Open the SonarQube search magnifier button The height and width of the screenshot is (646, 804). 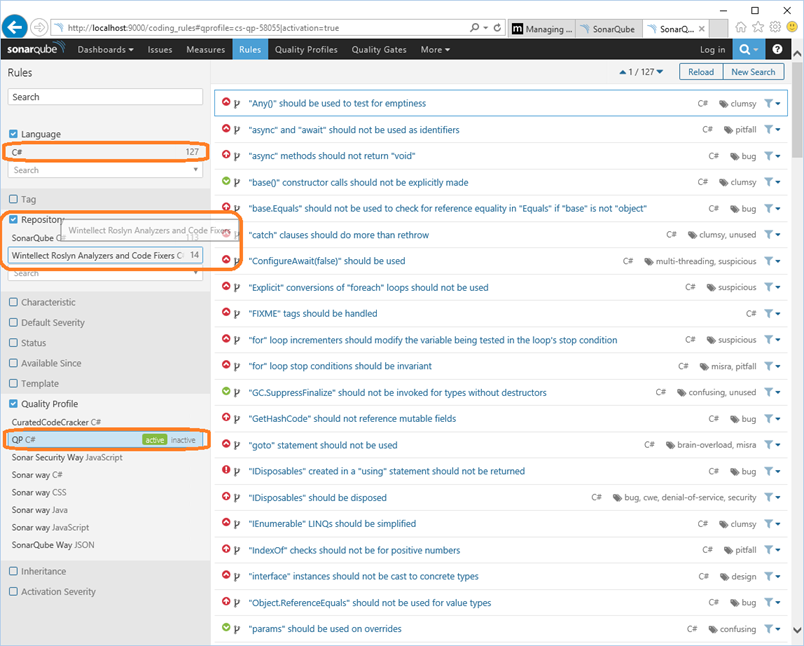(x=749, y=49)
